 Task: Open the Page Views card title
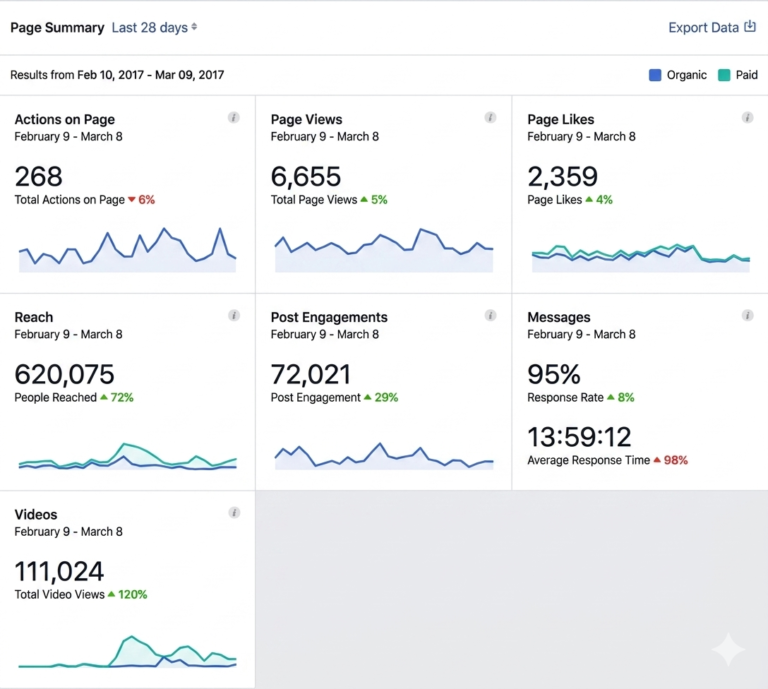307,119
